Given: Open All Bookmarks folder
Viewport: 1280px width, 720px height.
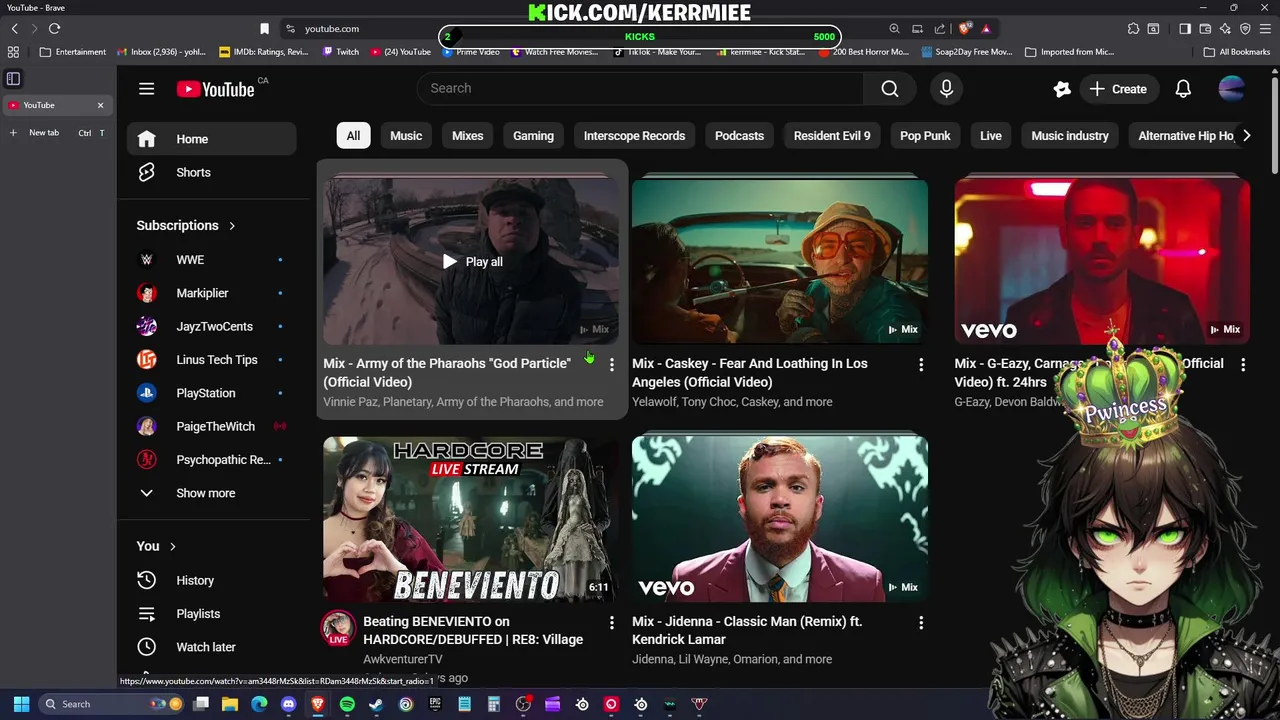Looking at the screenshot, I should point(1237,52).
